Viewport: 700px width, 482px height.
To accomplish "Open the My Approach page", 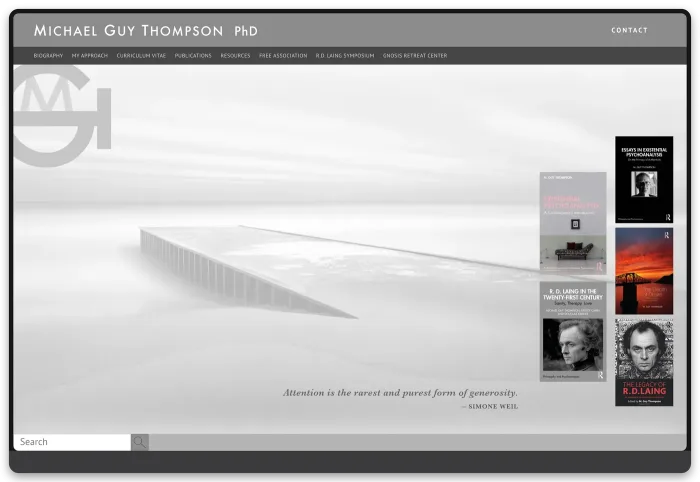I will pyautogui.click(x=90, y=56).
